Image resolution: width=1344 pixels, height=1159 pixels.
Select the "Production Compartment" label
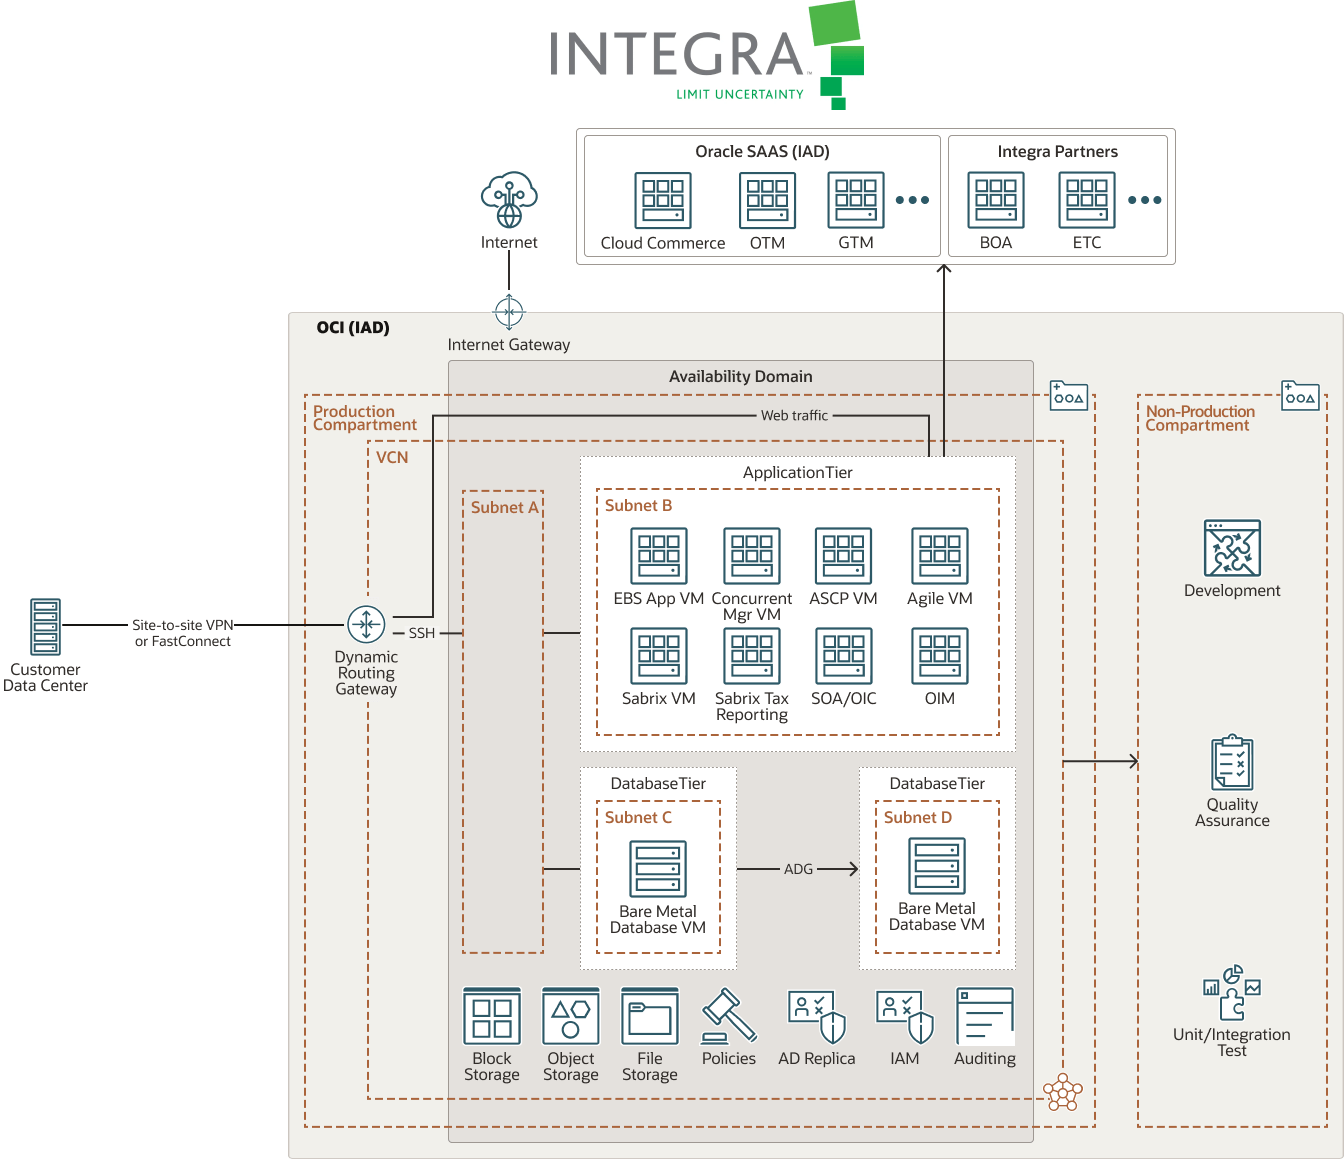point(365,418)
